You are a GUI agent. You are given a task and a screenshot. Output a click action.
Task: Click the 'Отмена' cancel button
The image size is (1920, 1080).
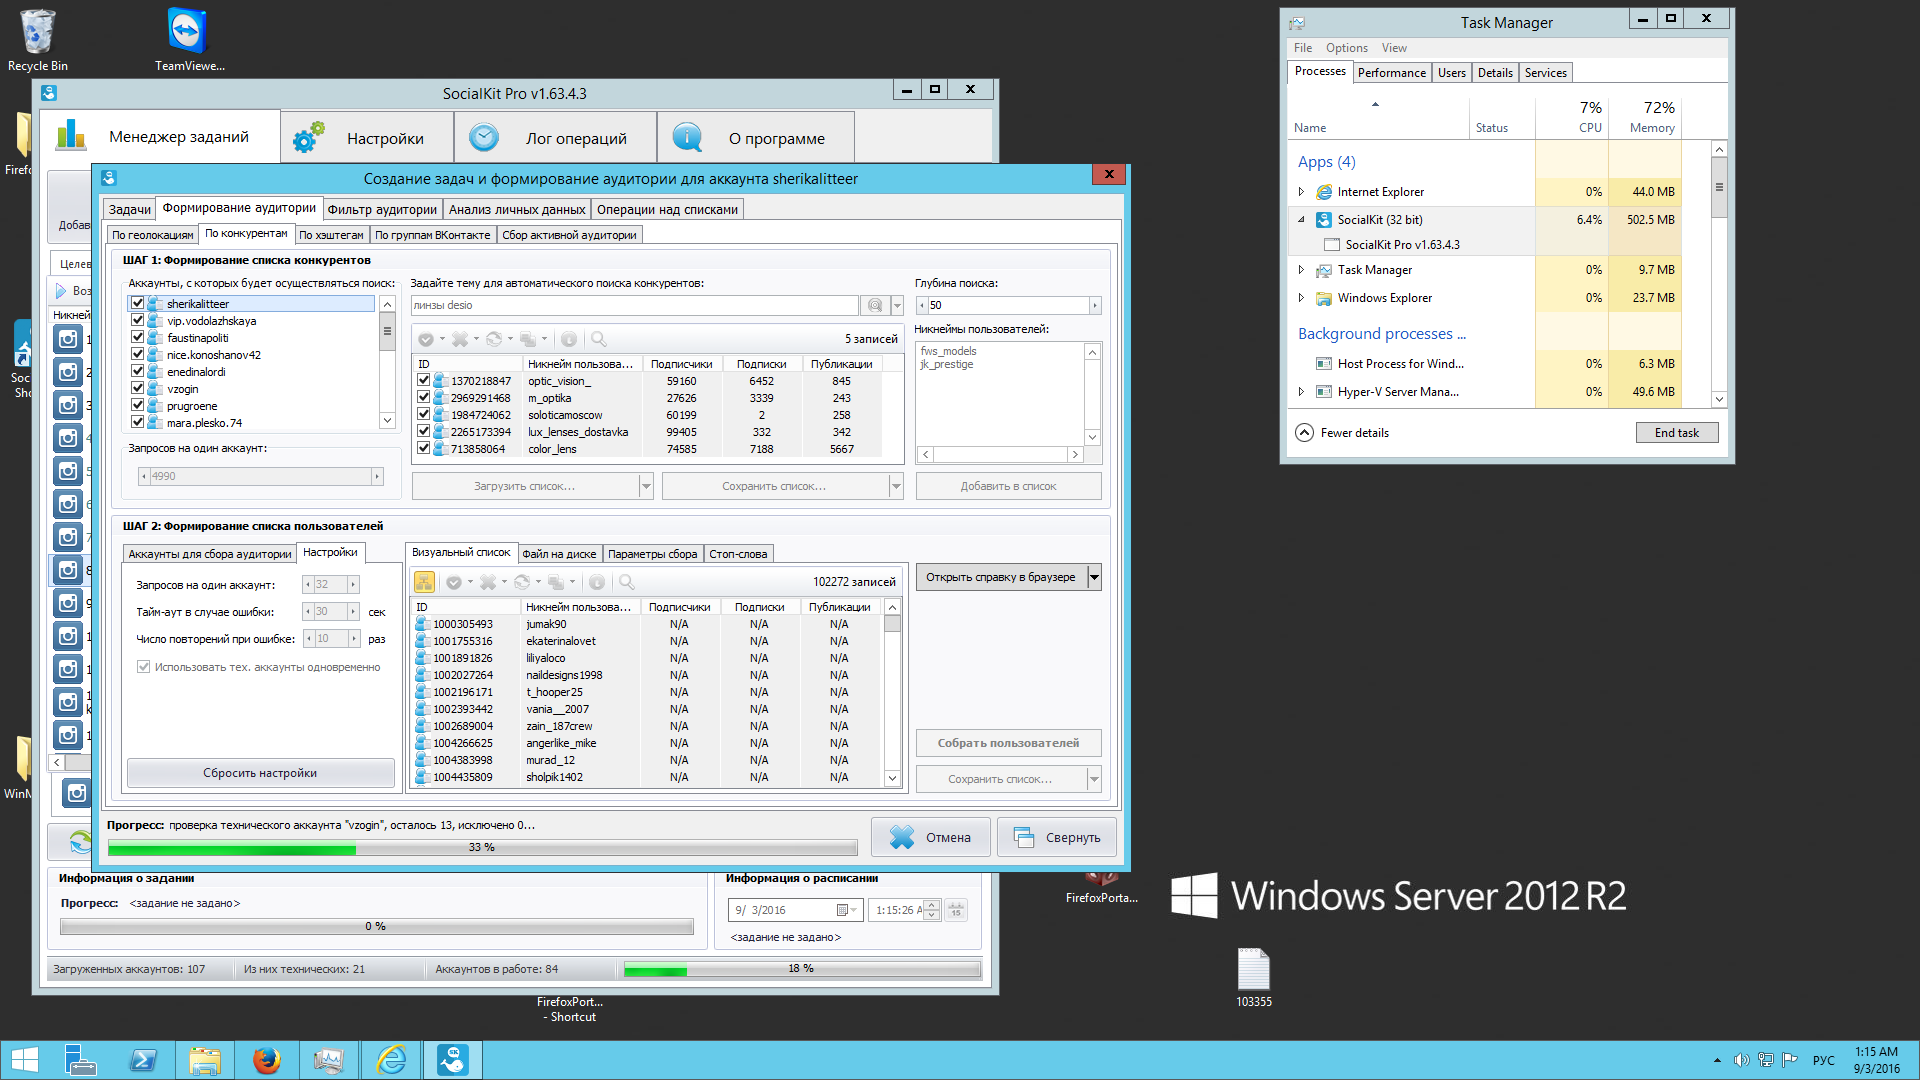(930, 837)
